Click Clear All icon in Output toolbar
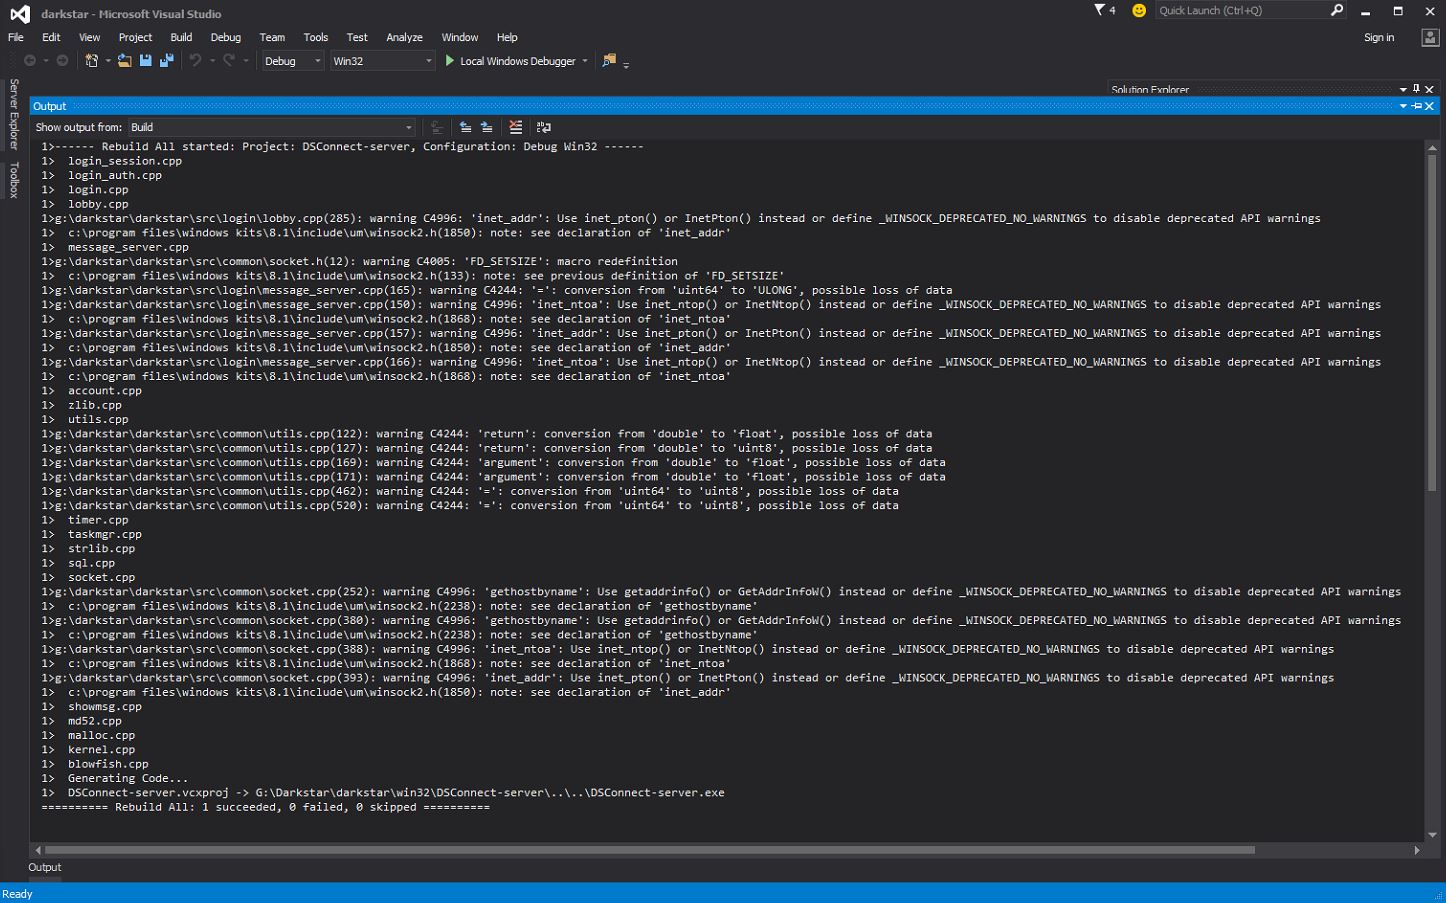Image resolution: width=1446 pixels, height=903 pixels. tap(516, 127)
